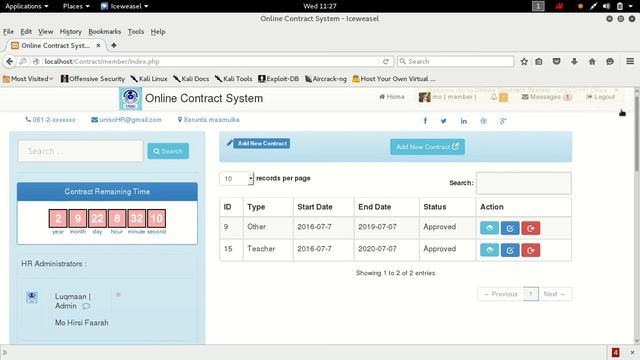Select page 1 in pagination
The image size is (640, 360).
pyautogui.click(x=531, y=294)
